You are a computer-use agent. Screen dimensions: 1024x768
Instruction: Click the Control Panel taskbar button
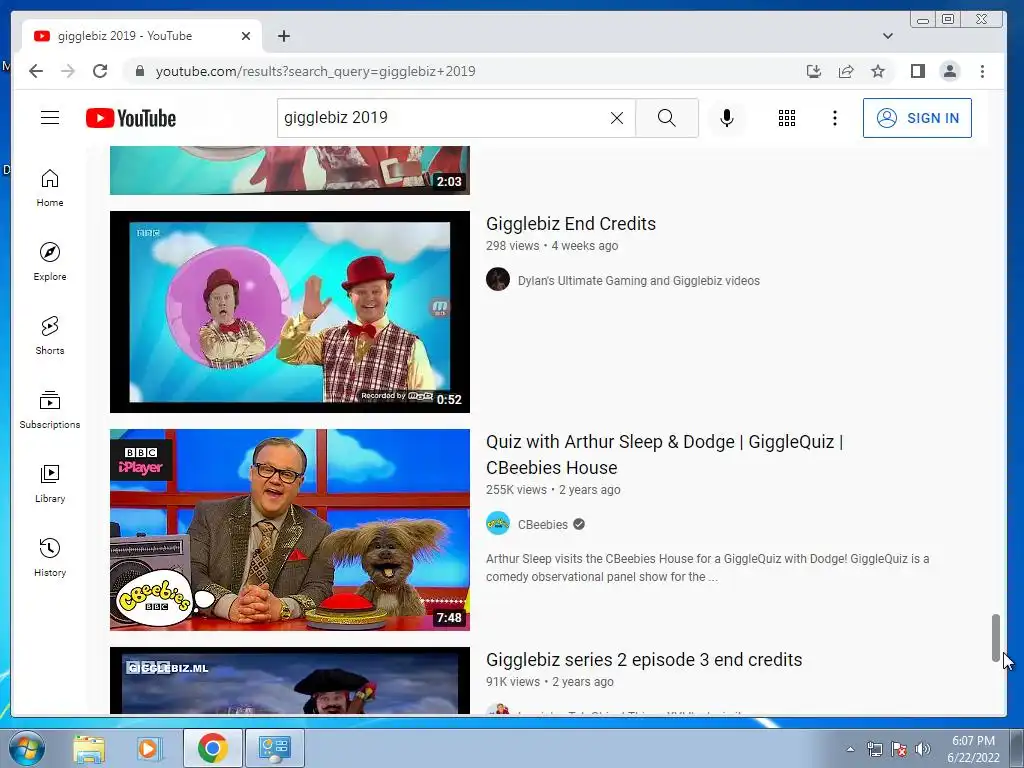(274, 748)
